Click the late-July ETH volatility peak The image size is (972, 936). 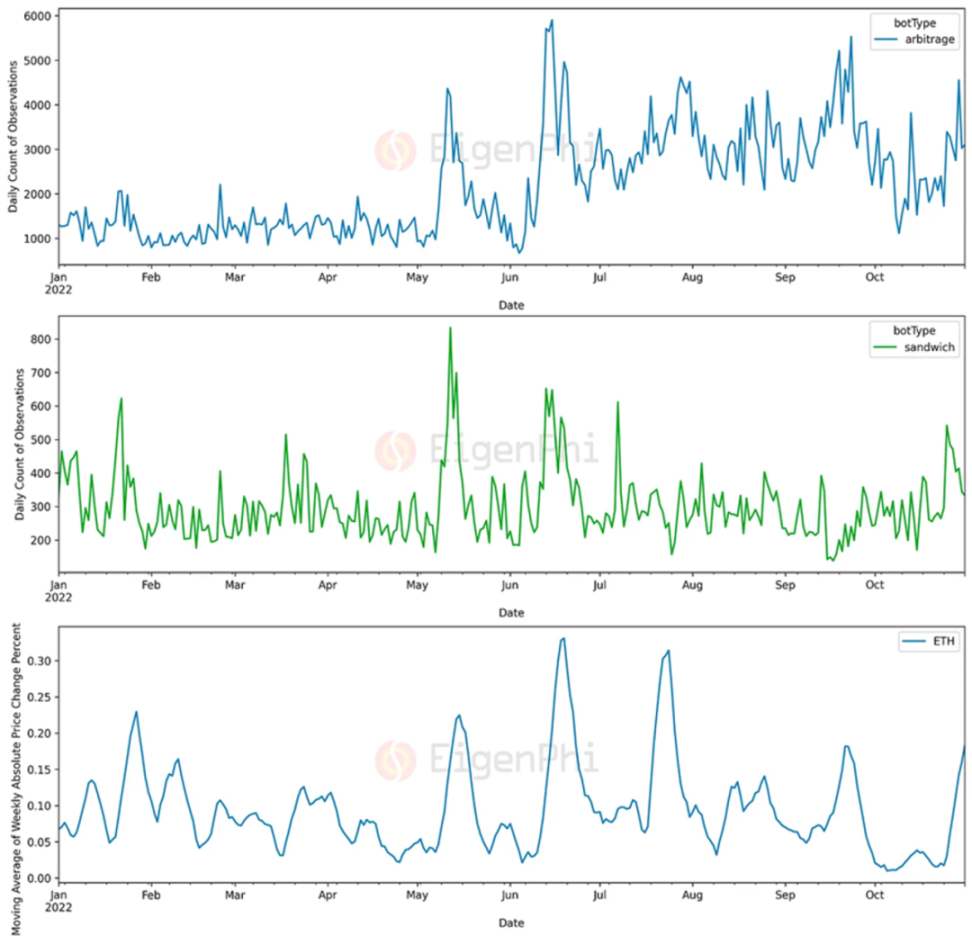pyautogui.click(x=668, y=651)
